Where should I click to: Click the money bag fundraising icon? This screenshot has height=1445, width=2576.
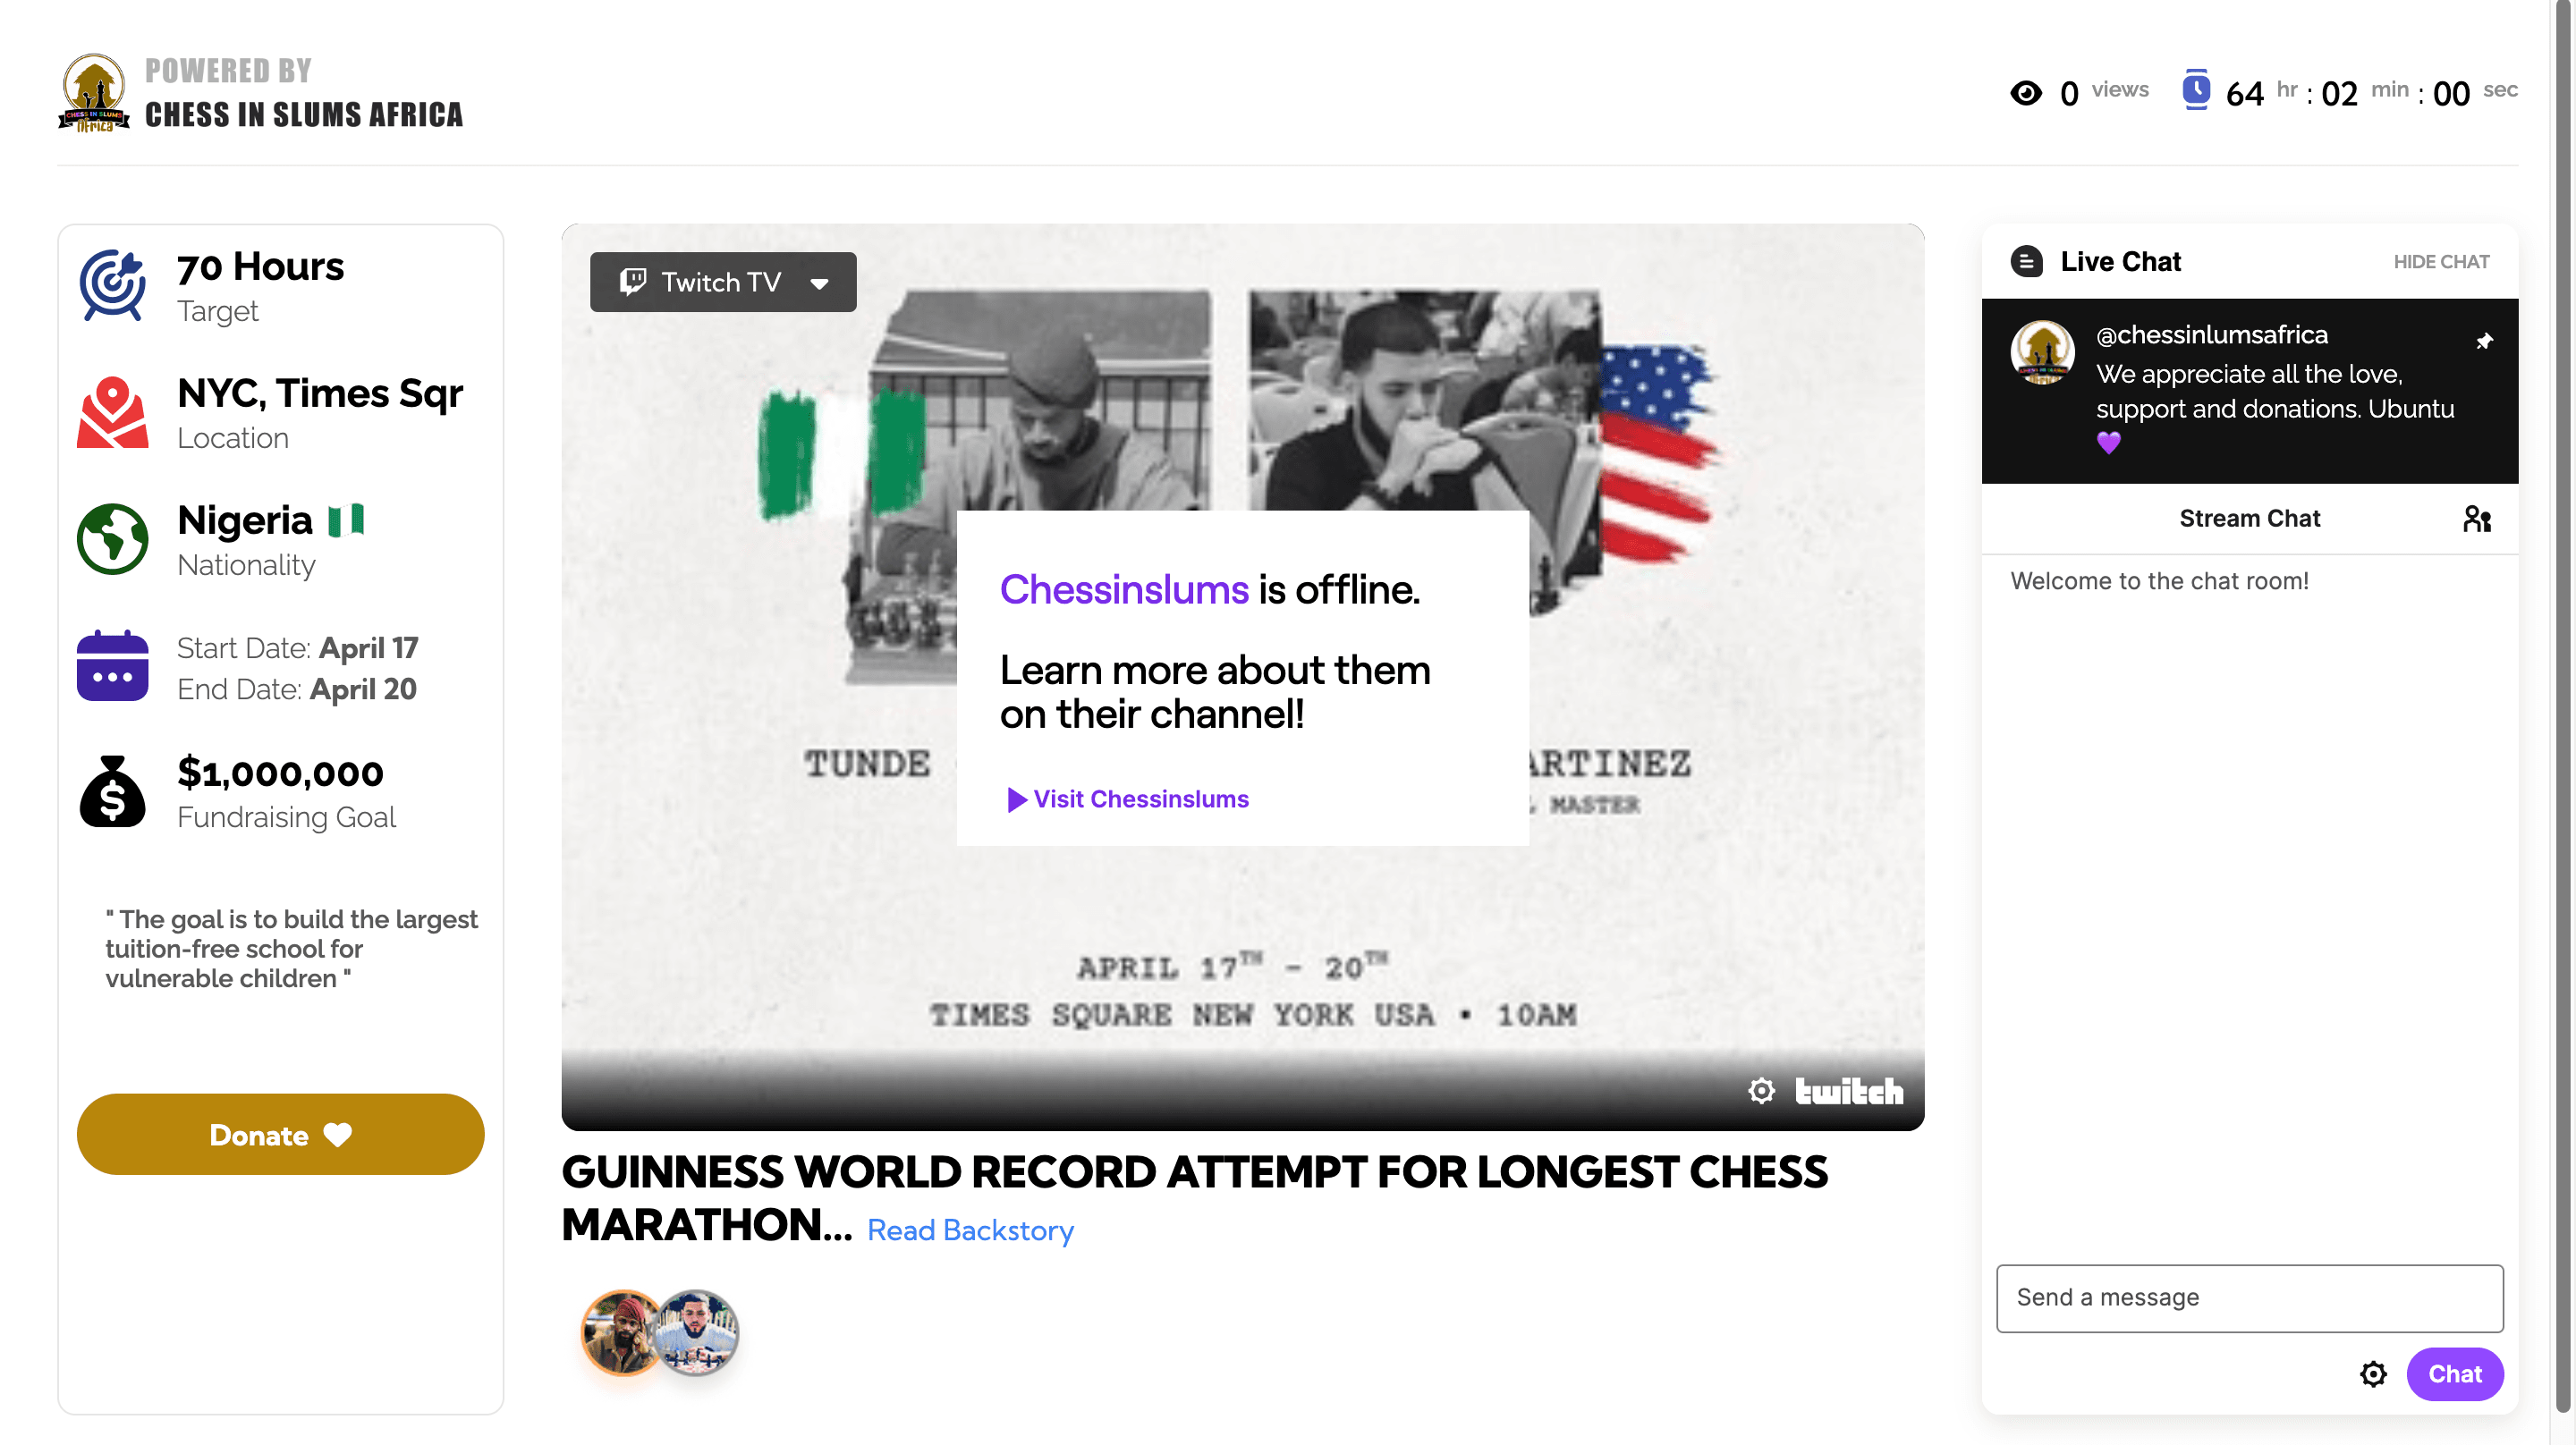(113, 791)
